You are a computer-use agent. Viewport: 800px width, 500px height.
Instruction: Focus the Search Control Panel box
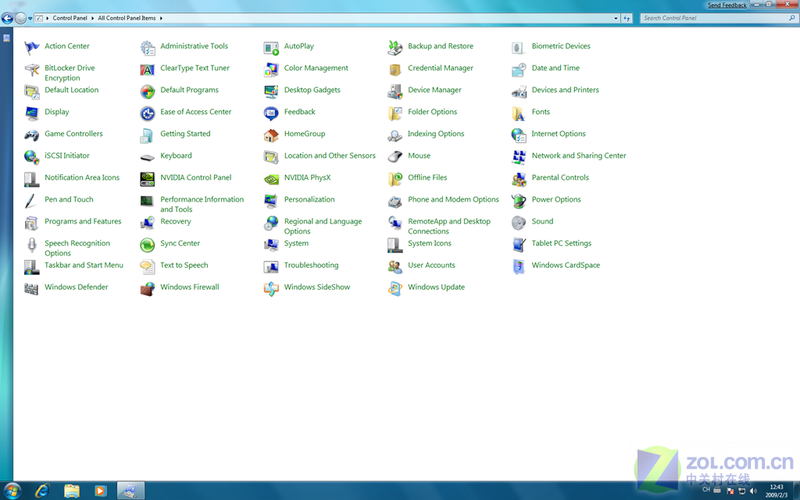coord(719,18)
